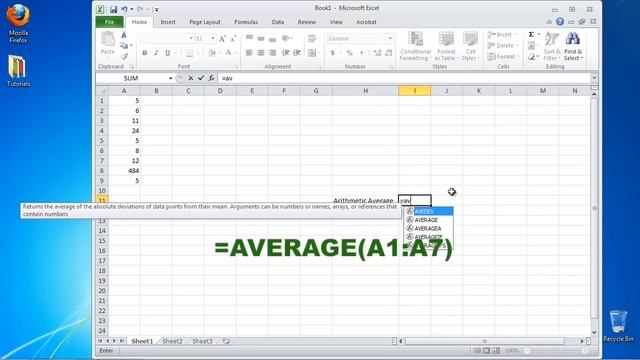Open the Cell Styles dropdown
The width and height of the screenshot is (640, 360).
pos(470,46)
